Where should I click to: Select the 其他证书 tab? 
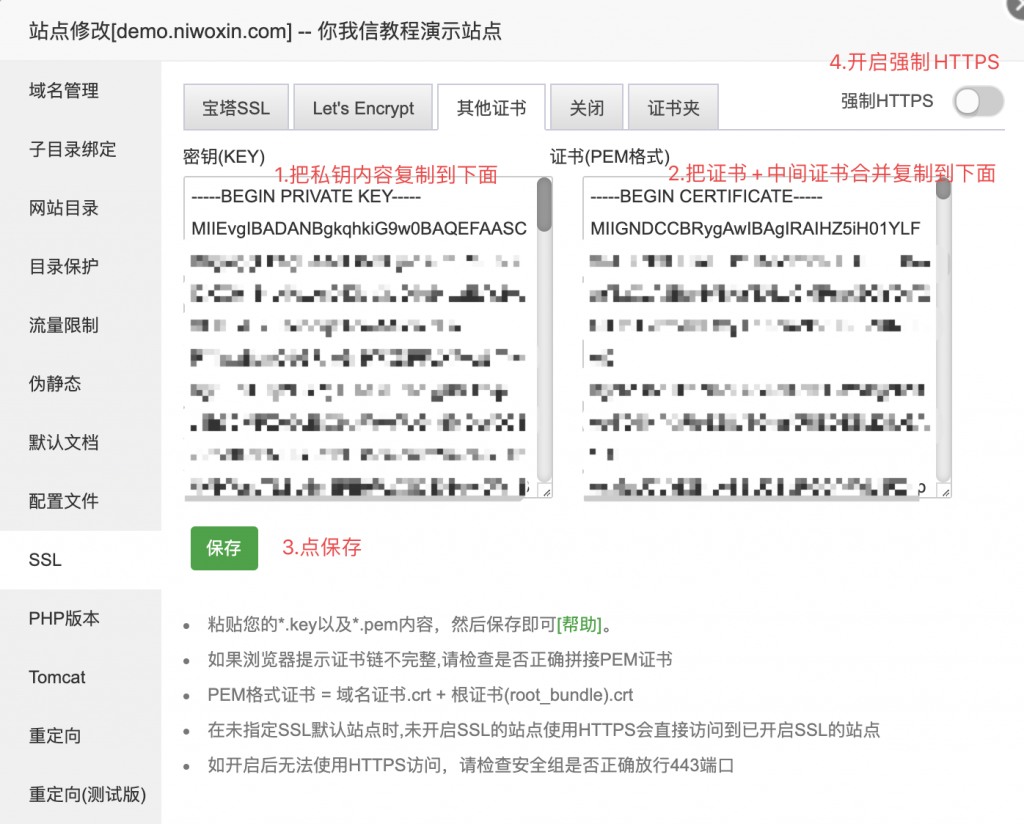coord(491,108)
